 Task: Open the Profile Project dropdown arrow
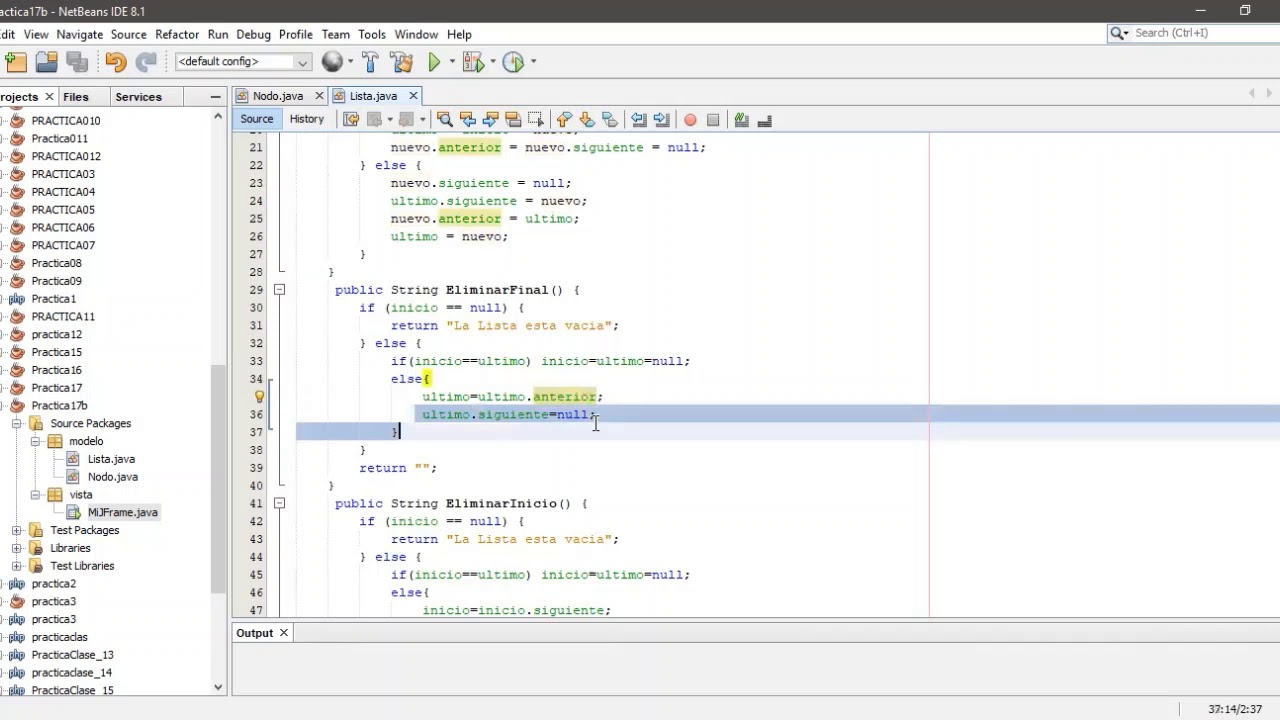tap(533, 62)
